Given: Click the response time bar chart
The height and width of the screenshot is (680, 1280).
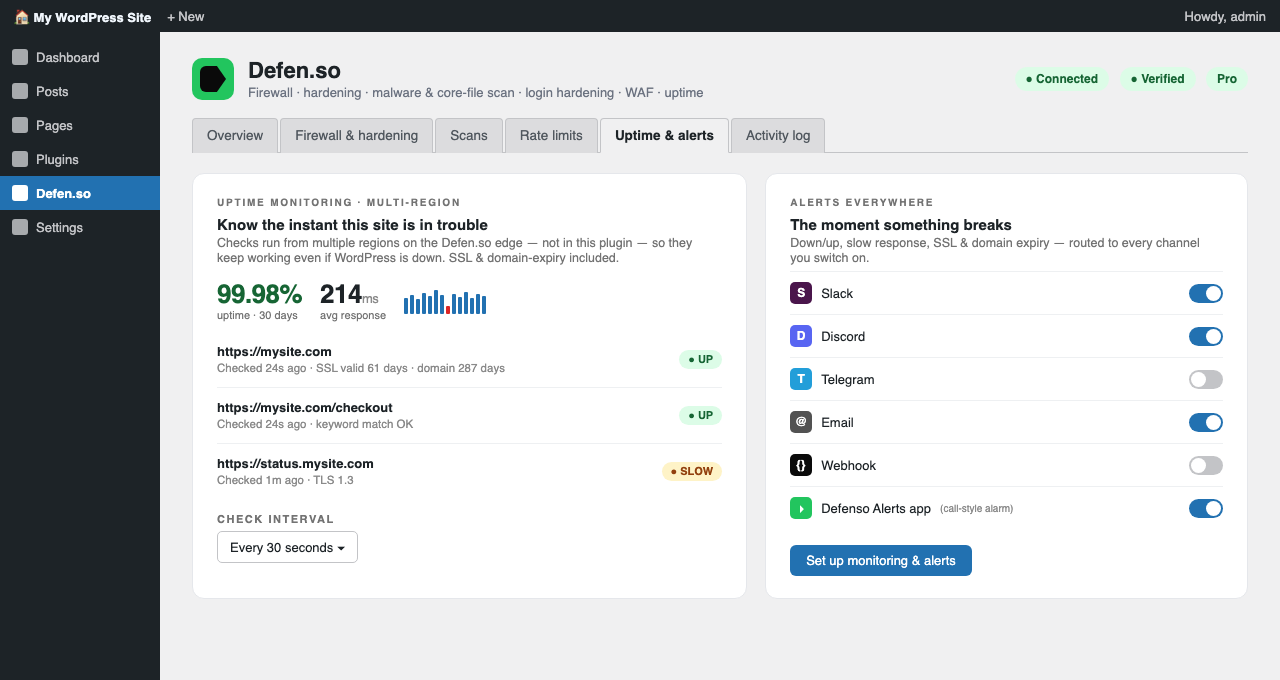Looking at the screenshot, I should (x=445, y=302).
